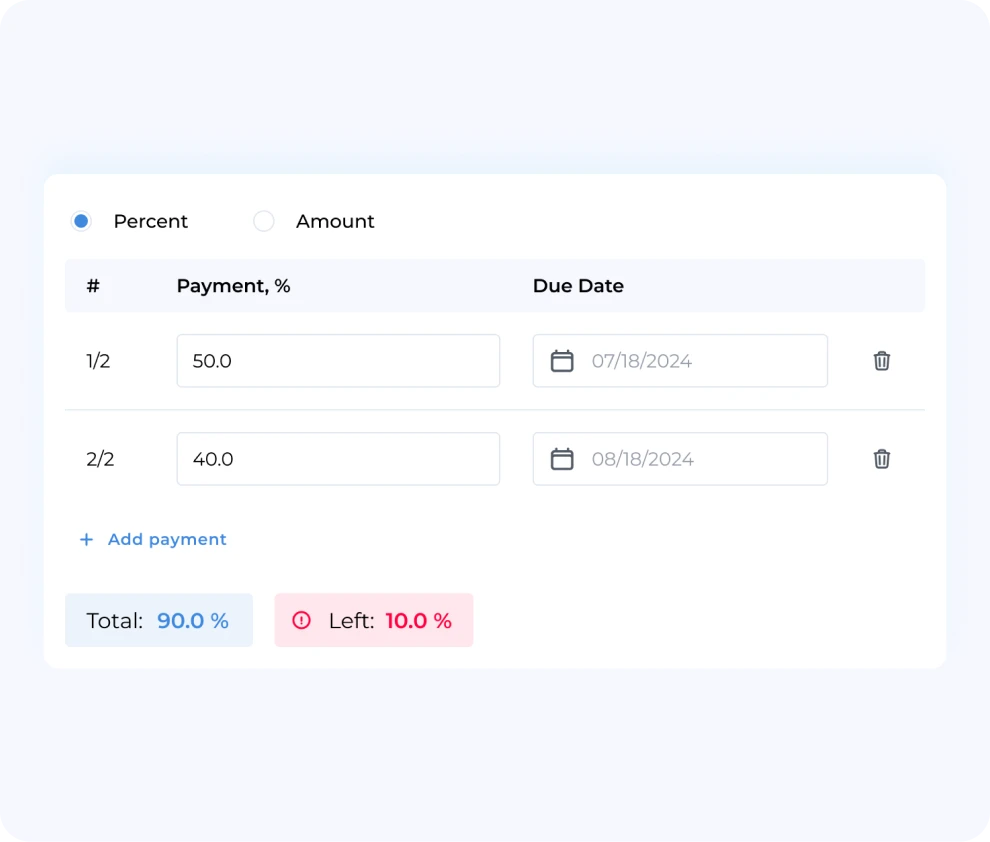The width and height of the screenshot is (990, 842).
Task: Click the 40.0 payment percent field
Action: coord(338,459)
